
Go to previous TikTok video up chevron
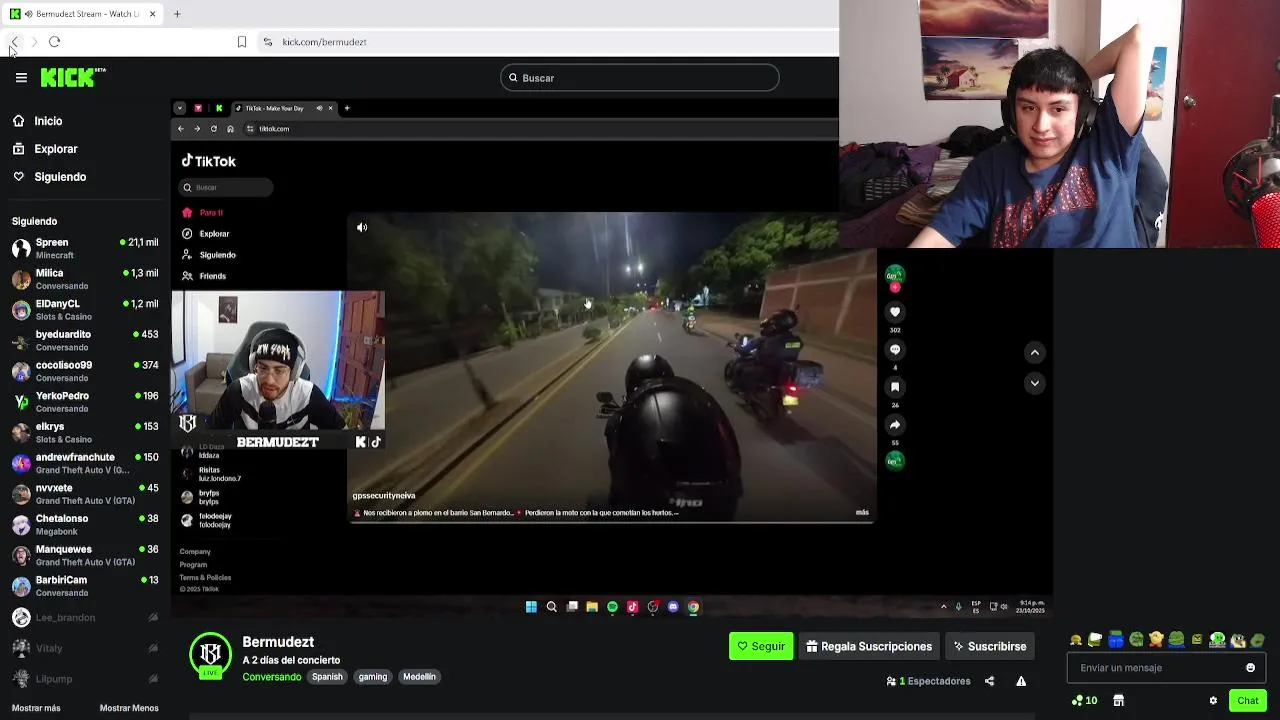[1035, 352]
